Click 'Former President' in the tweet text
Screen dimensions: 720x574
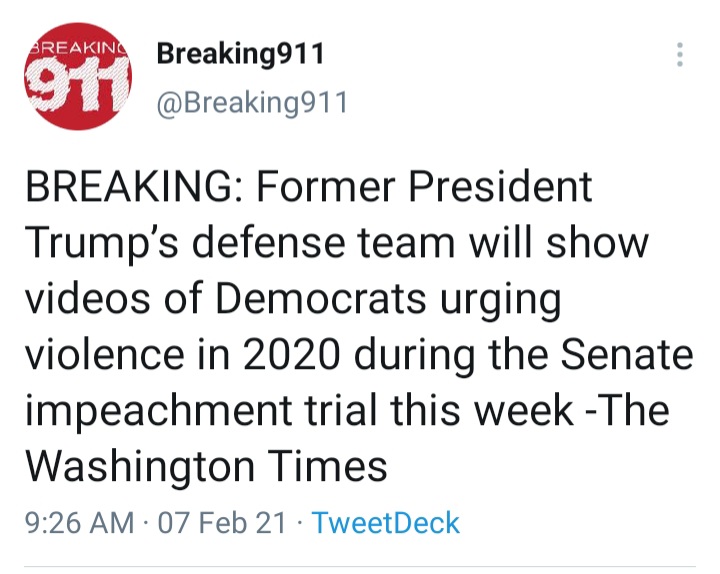click(424, 187)
